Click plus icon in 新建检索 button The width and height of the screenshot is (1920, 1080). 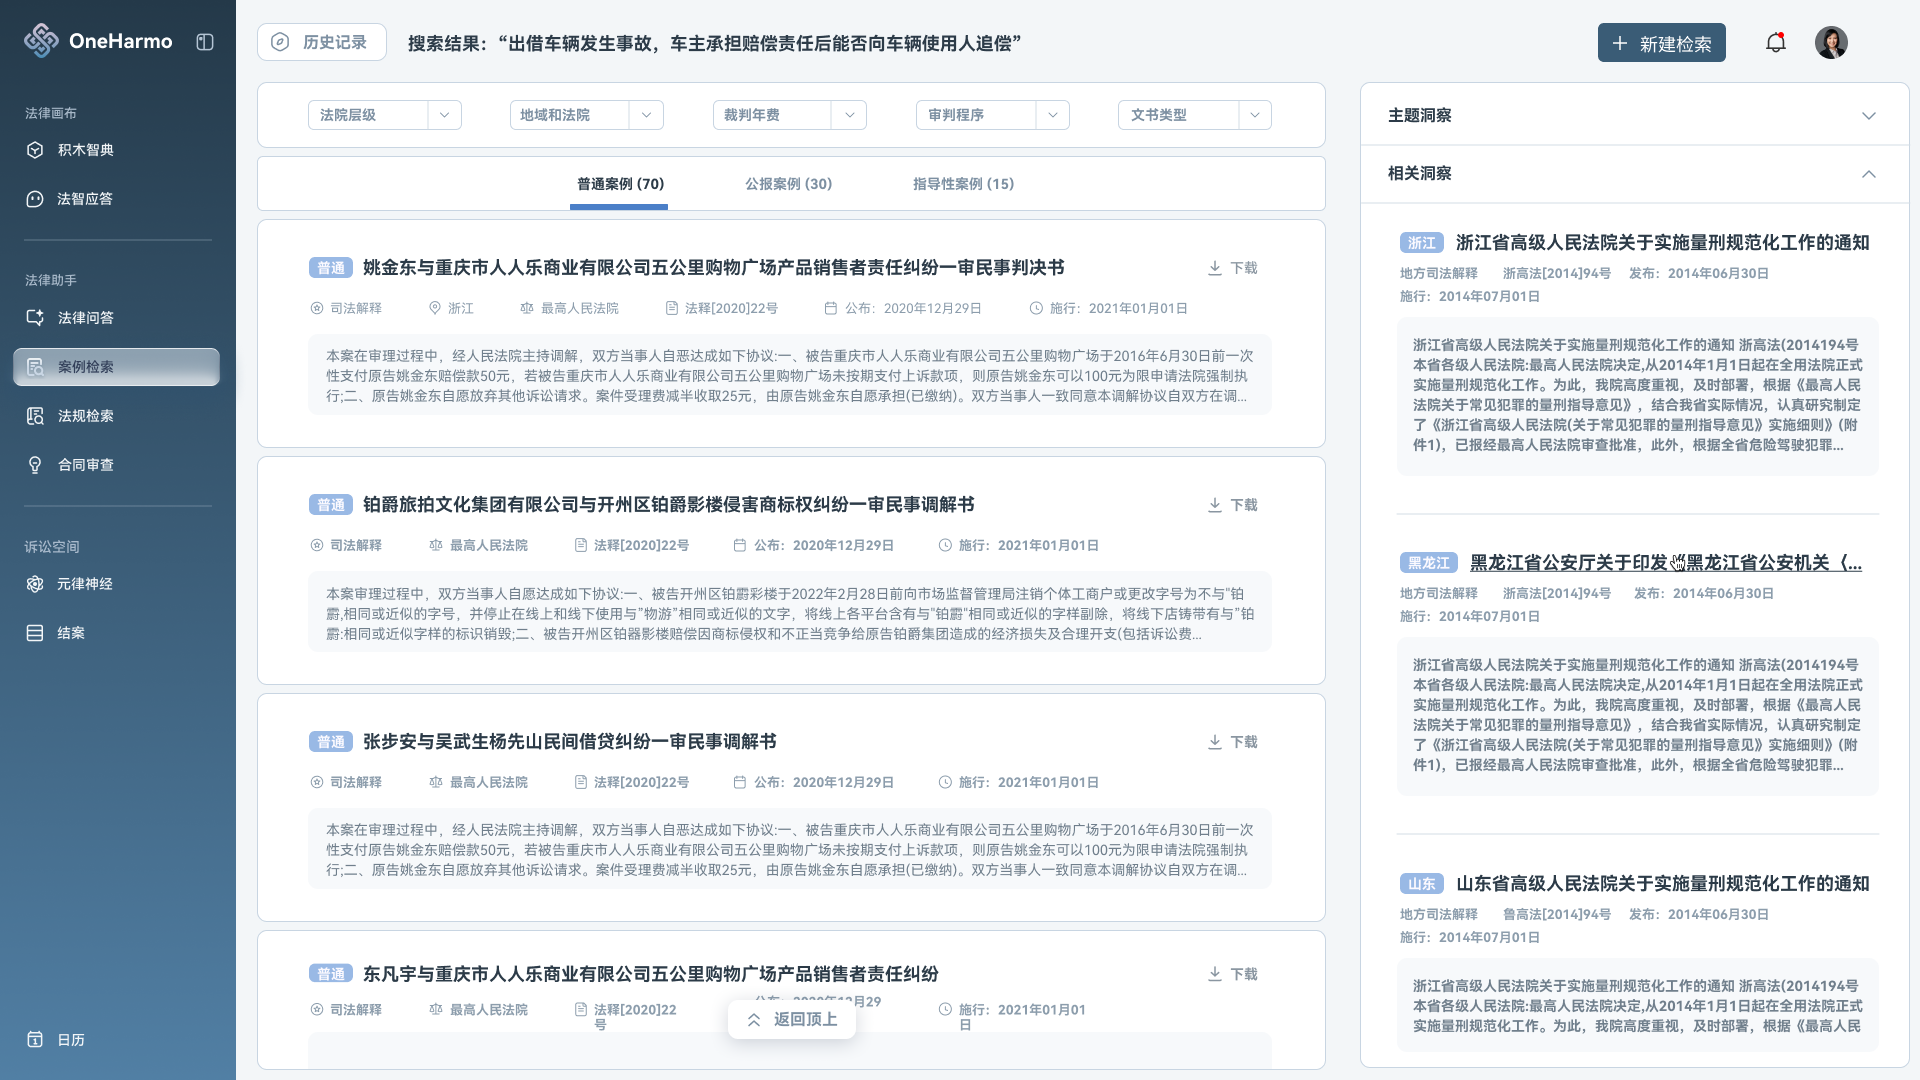pyautogui.click(x=1620, y=43)
